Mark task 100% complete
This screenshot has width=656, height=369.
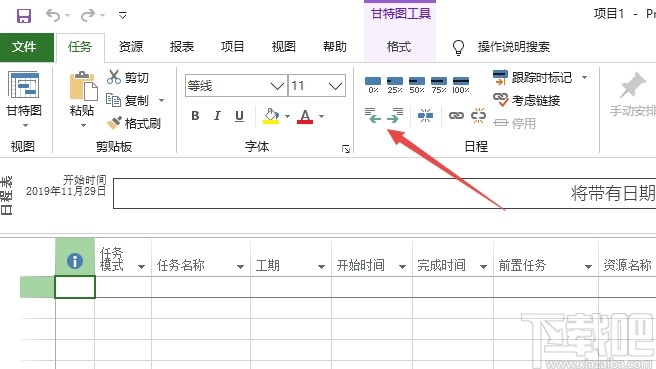pyautogui.click(x=461, y=85)
